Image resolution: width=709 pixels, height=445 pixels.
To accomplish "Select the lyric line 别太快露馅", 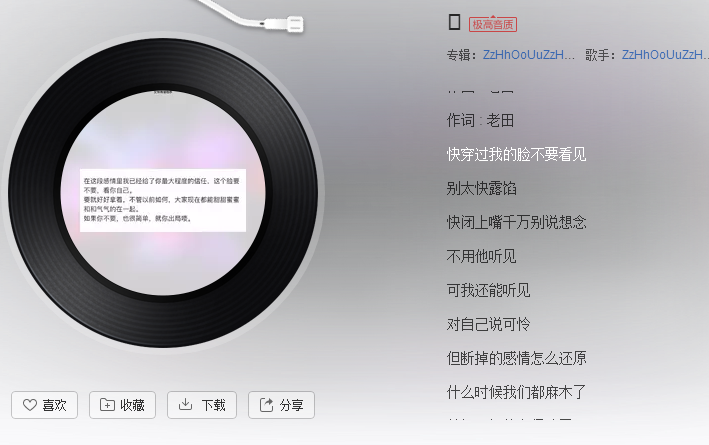I will [x=482, y=188].
